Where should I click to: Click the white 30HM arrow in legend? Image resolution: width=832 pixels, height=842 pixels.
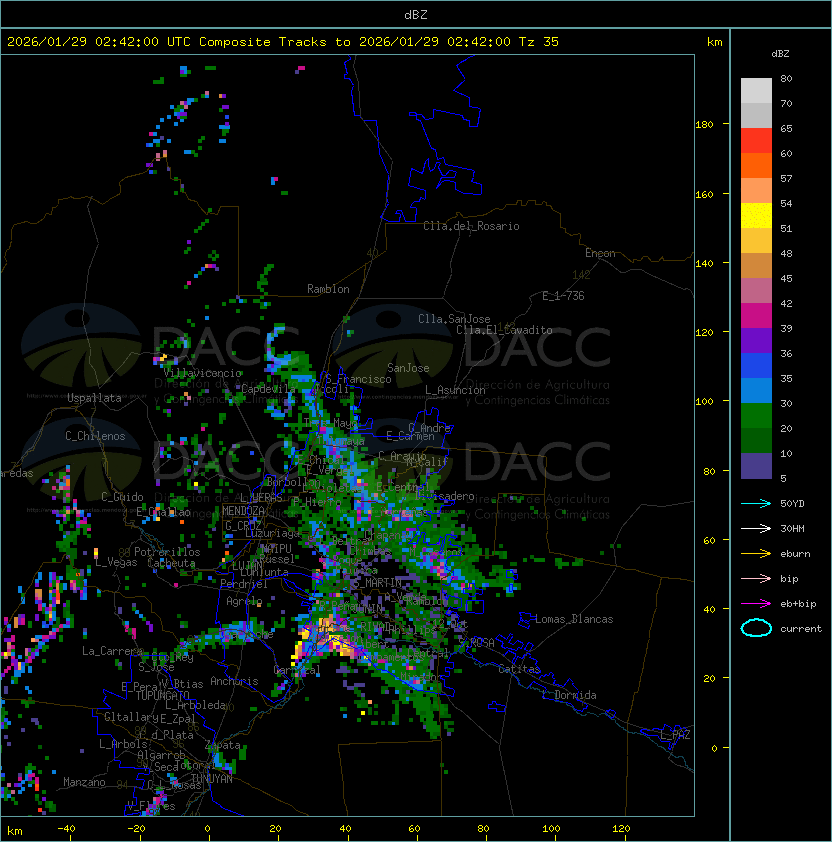pyautogui.click(x=756, y=528)
